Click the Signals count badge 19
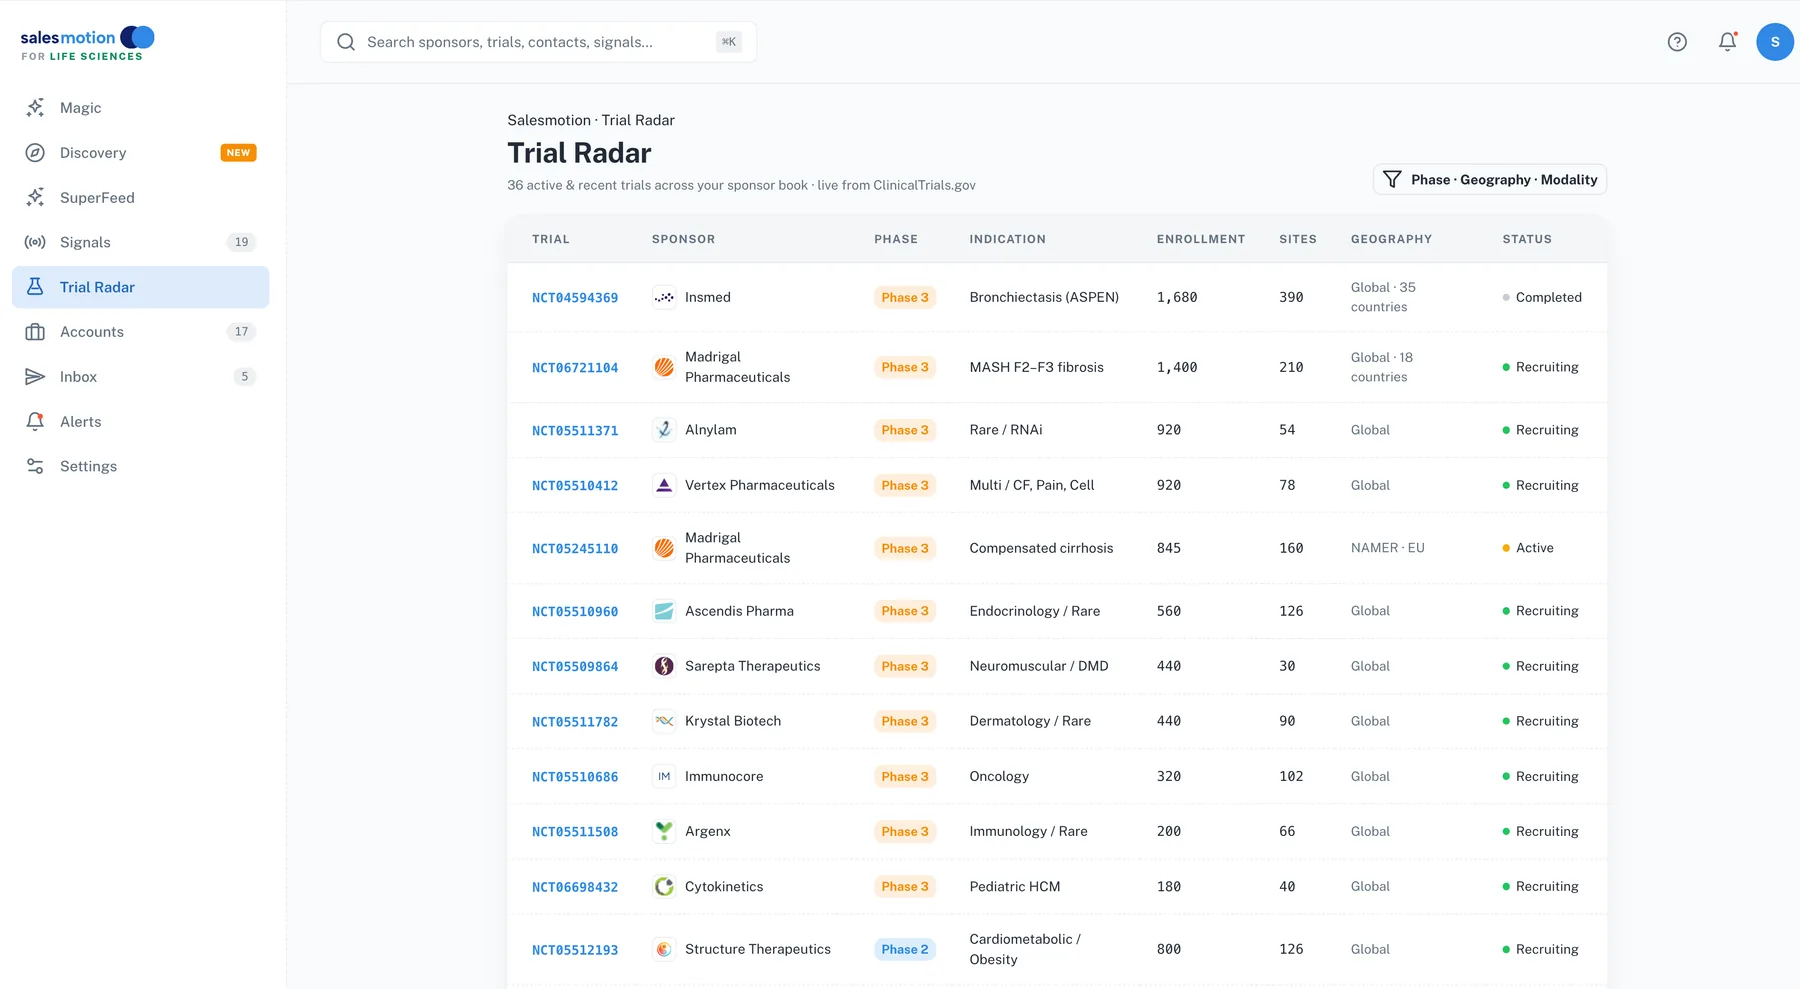Screen dimensions: 1800x989 241,242
